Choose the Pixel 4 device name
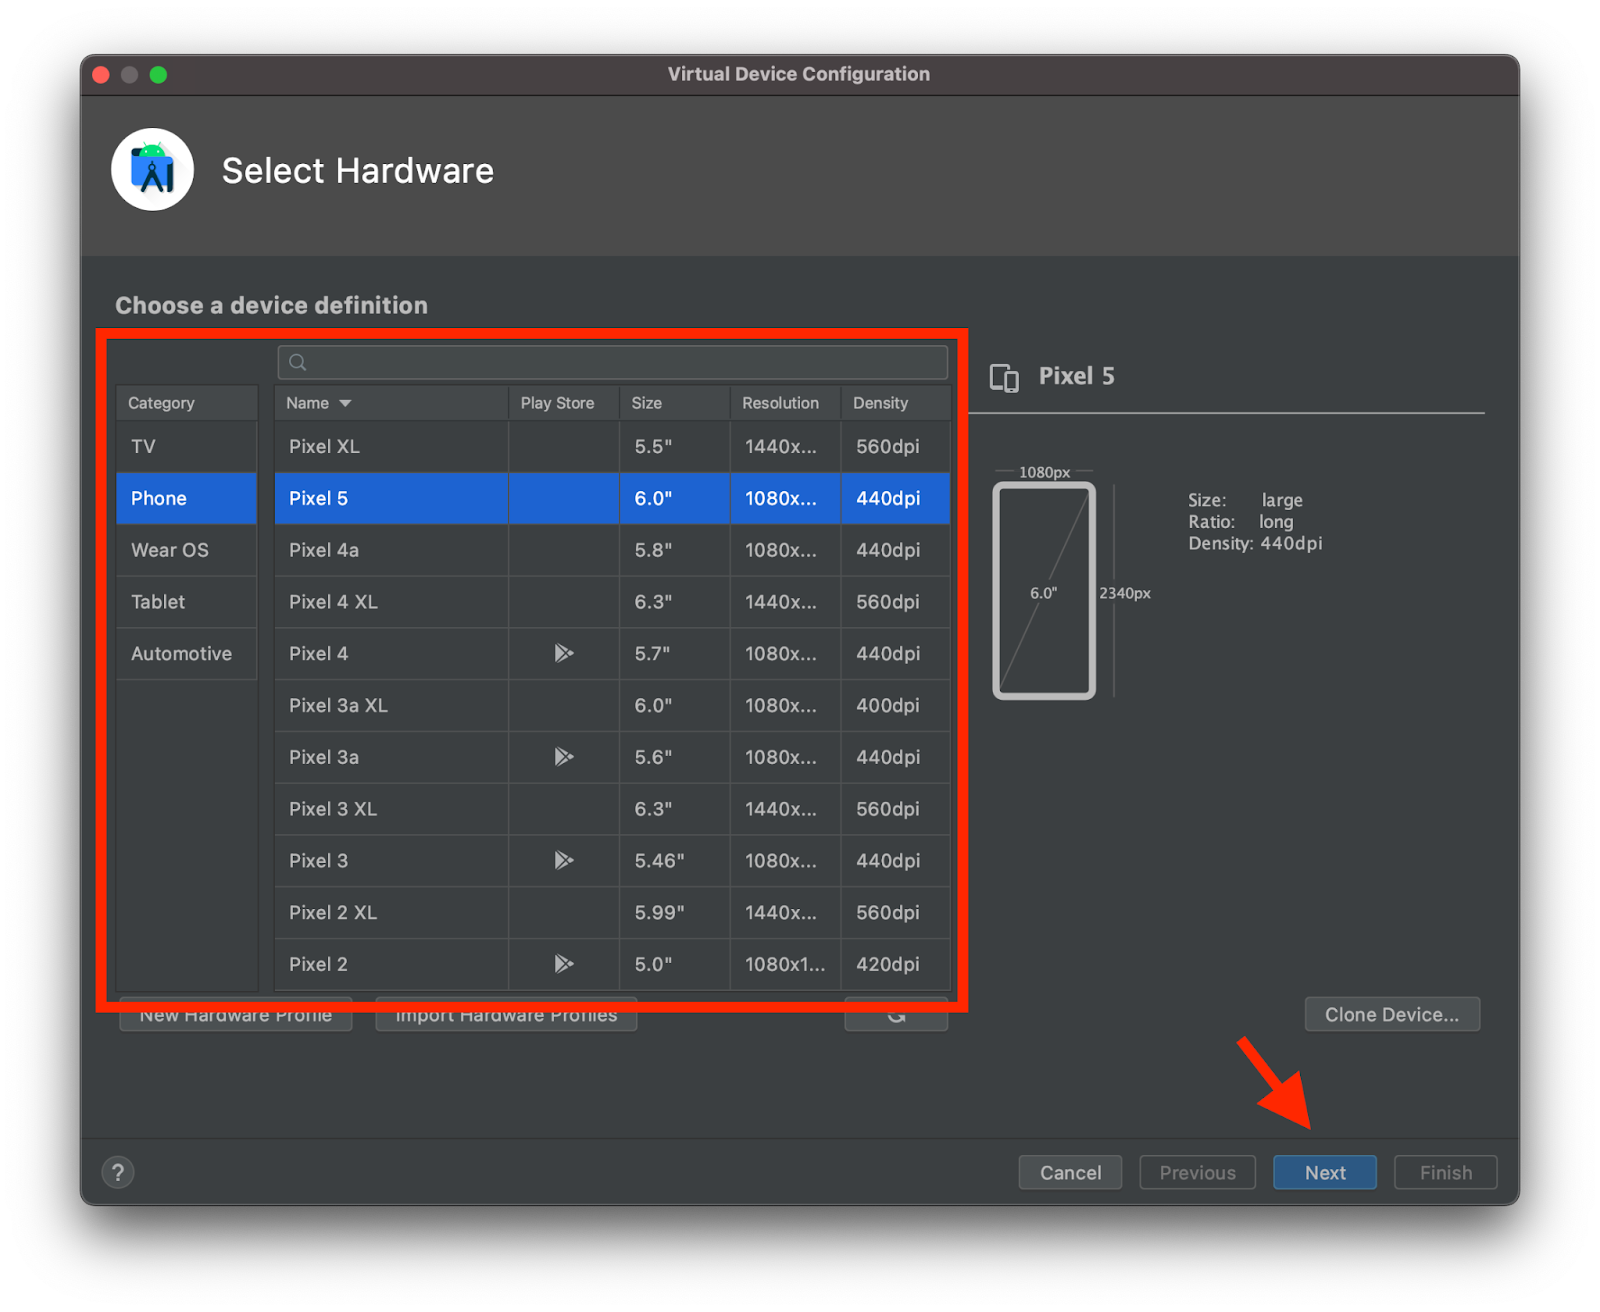The width and height of the screenshot is (1600, 1312). 318,654
